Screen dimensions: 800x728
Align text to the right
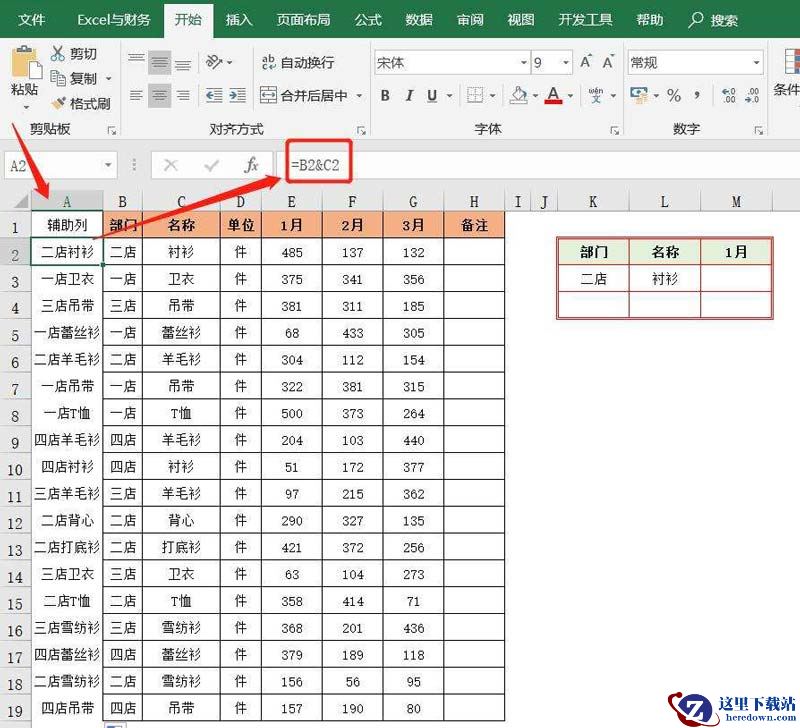183,95
